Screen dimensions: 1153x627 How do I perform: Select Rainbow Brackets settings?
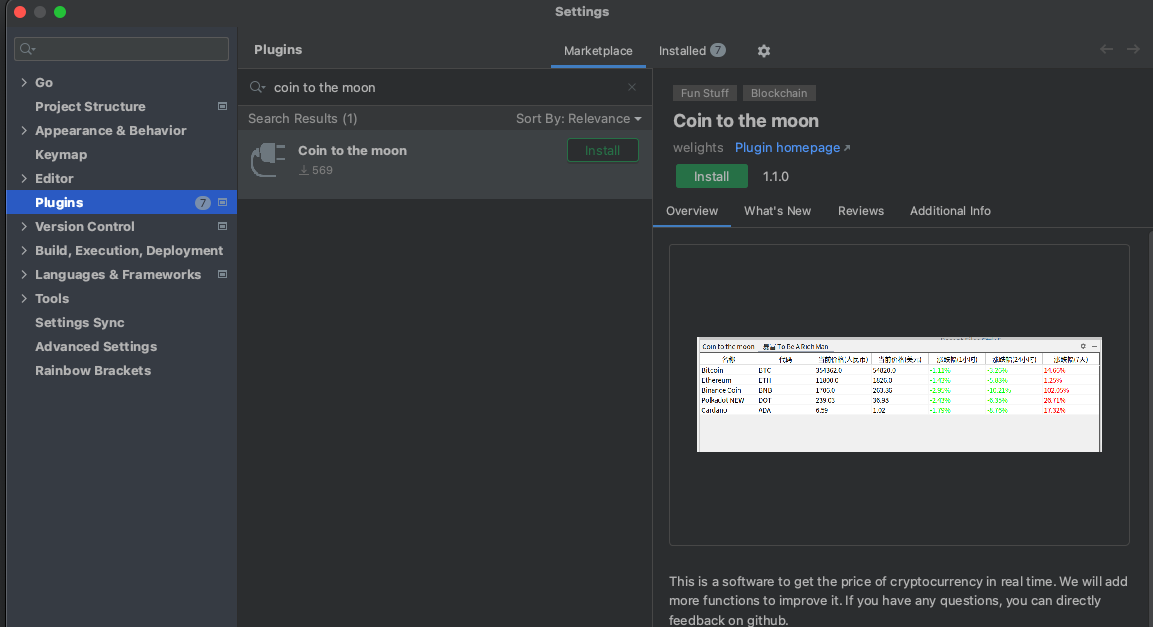click(93, 370)
